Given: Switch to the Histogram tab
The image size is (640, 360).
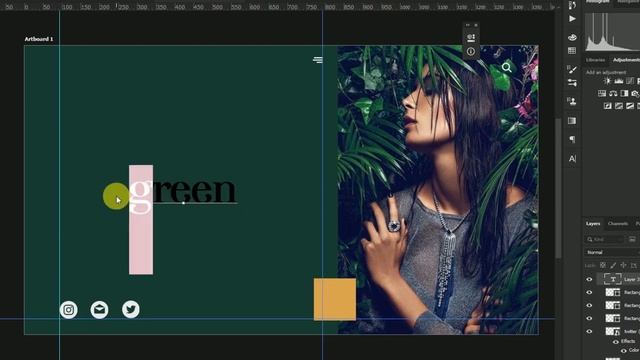Looking at the screenshot, I should 598,2.
